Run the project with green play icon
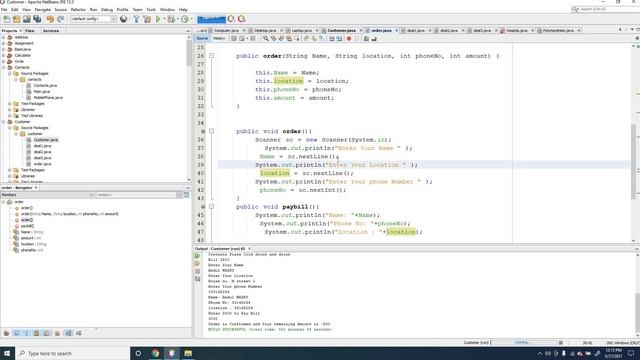This screenshot has width=640, height=360. [x=158, y=19]
